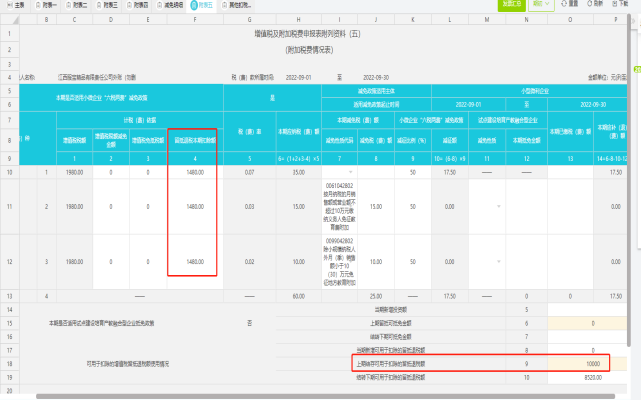Click the 上期留抵可抵免金额 input cell showing 0

pyautogui.click(x=587, y=323)
